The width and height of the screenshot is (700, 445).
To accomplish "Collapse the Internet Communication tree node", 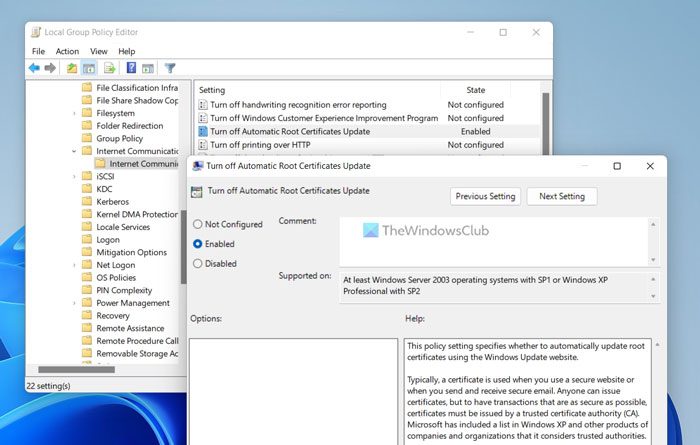I will (74, 151).
